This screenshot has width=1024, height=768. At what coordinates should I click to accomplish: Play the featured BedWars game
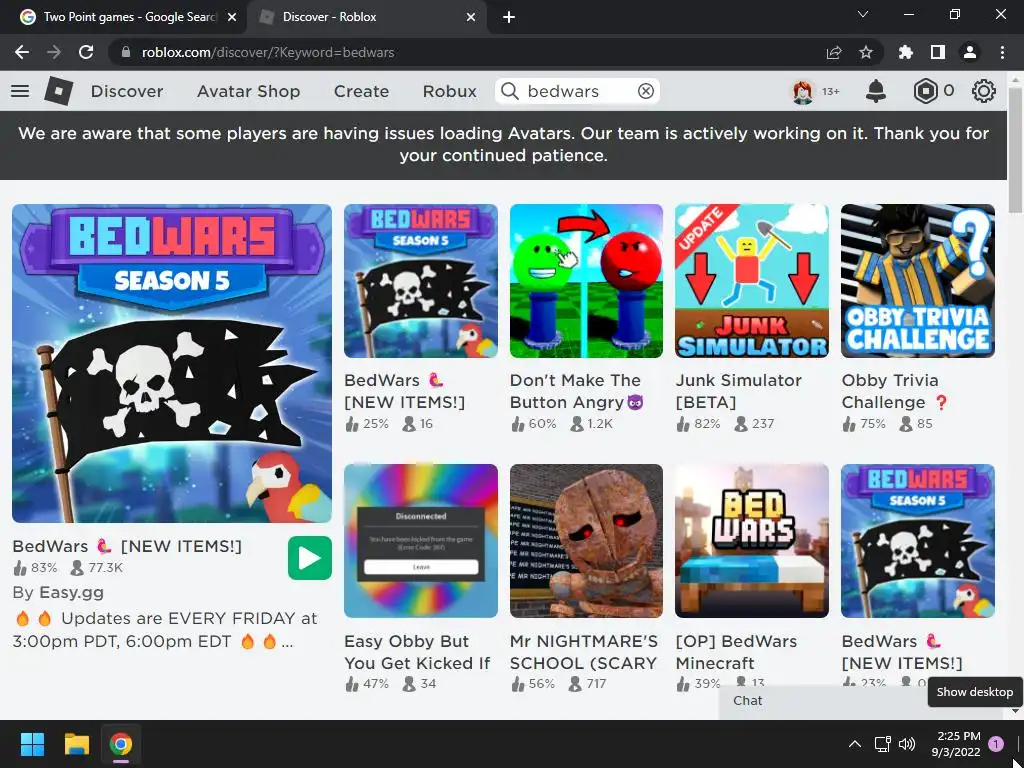coord(310,558)
